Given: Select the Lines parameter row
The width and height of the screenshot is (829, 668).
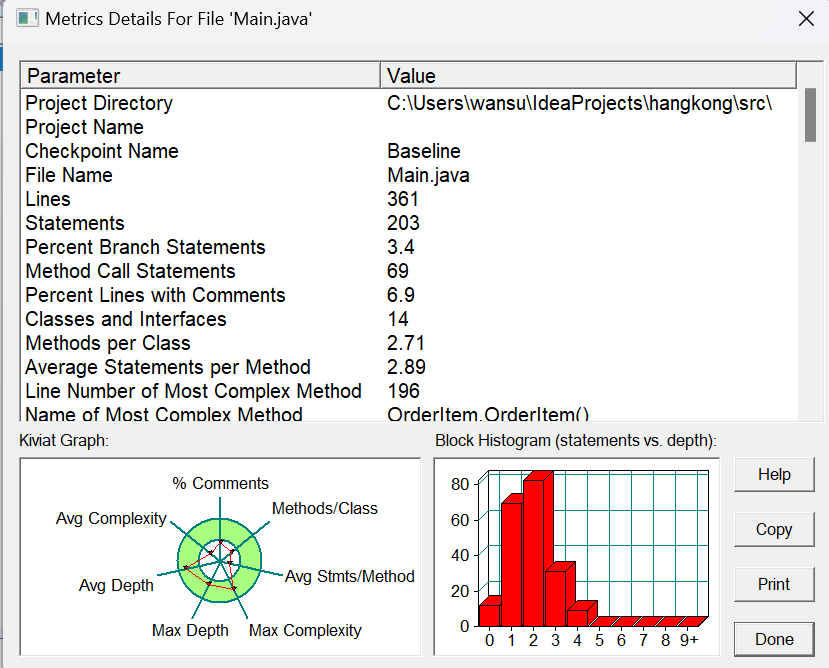Looking at the screenshot, I should [408, 199].
